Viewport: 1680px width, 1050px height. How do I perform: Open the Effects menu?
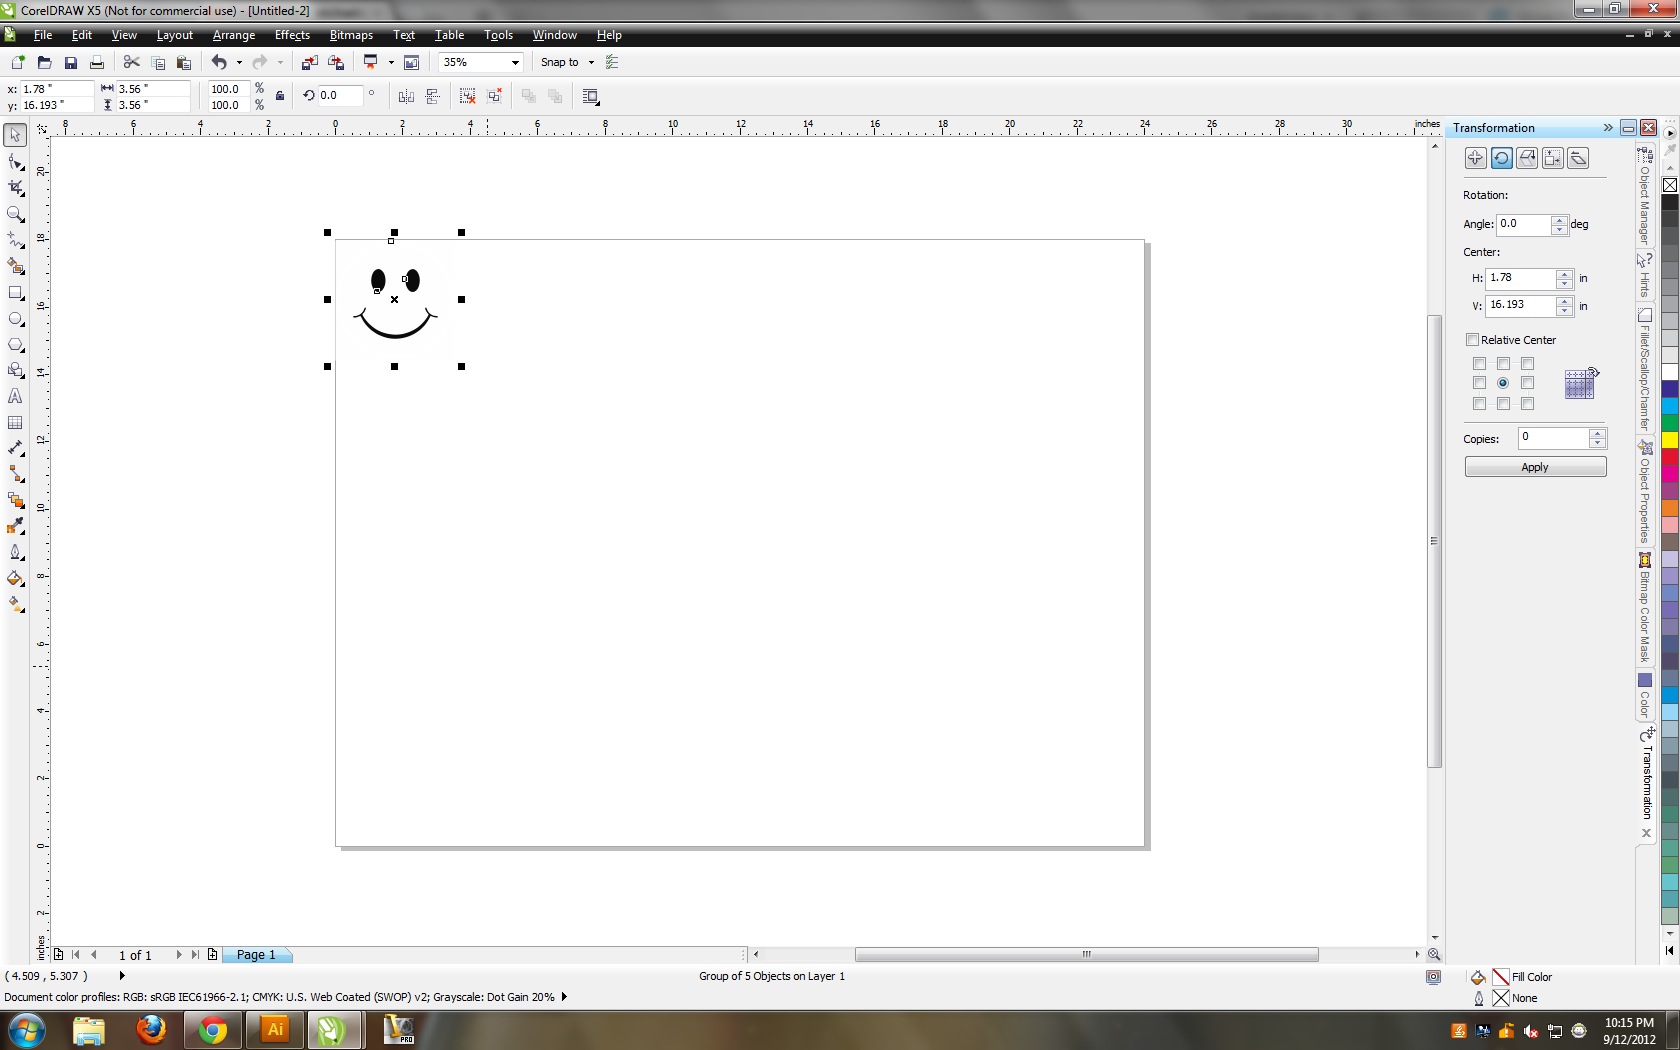click(x=292, y=35)
